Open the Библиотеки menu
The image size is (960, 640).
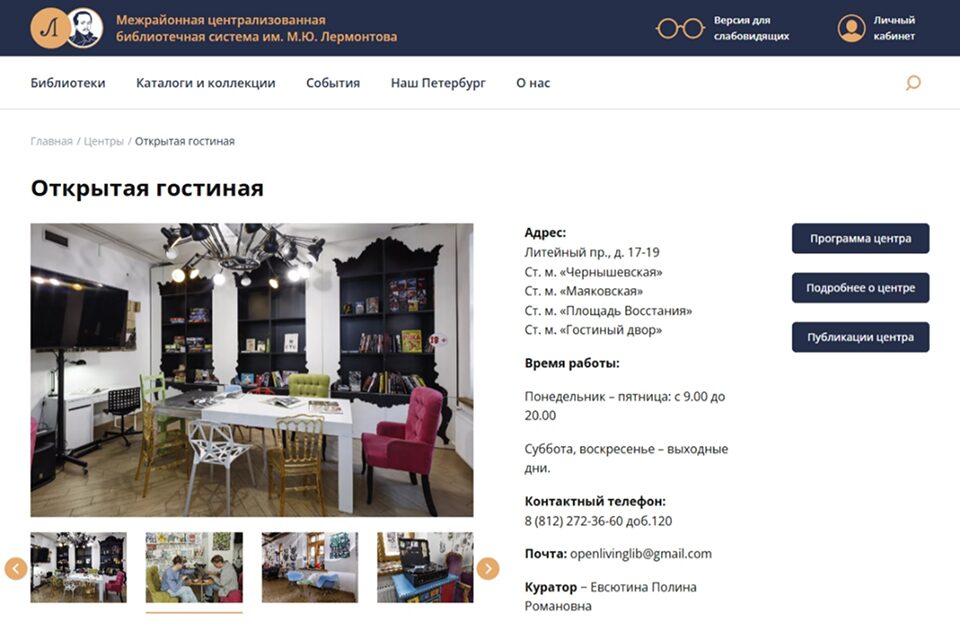click(68, 83)
